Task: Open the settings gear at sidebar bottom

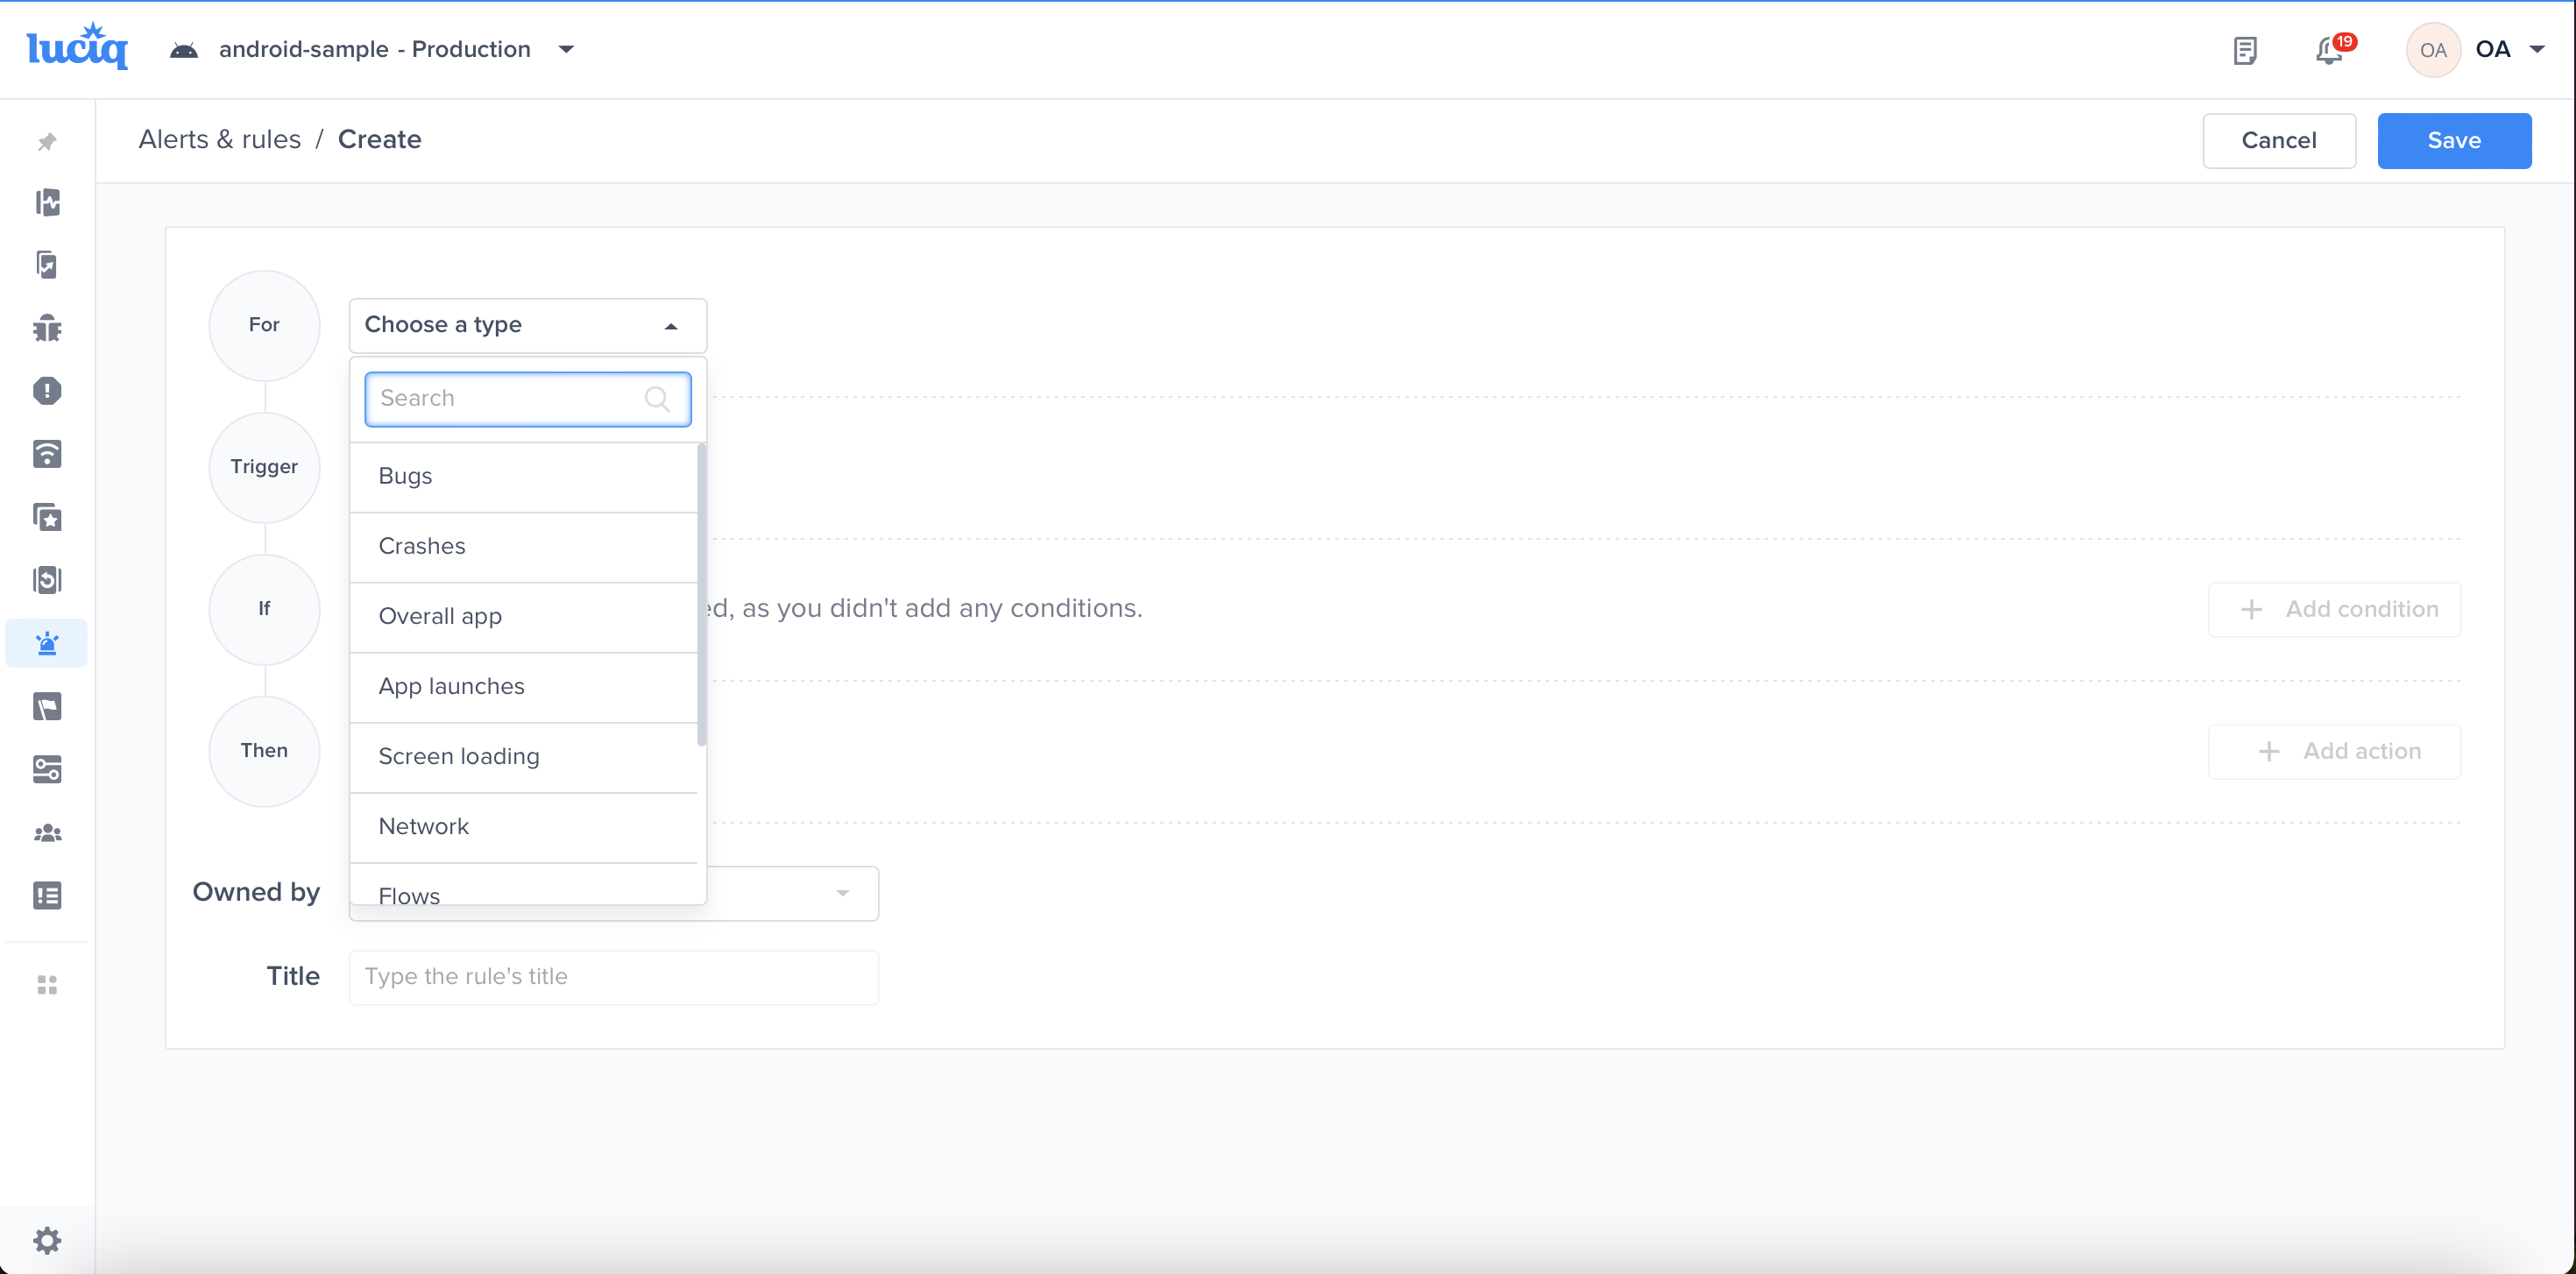Action: click(x=46, y=1240)
